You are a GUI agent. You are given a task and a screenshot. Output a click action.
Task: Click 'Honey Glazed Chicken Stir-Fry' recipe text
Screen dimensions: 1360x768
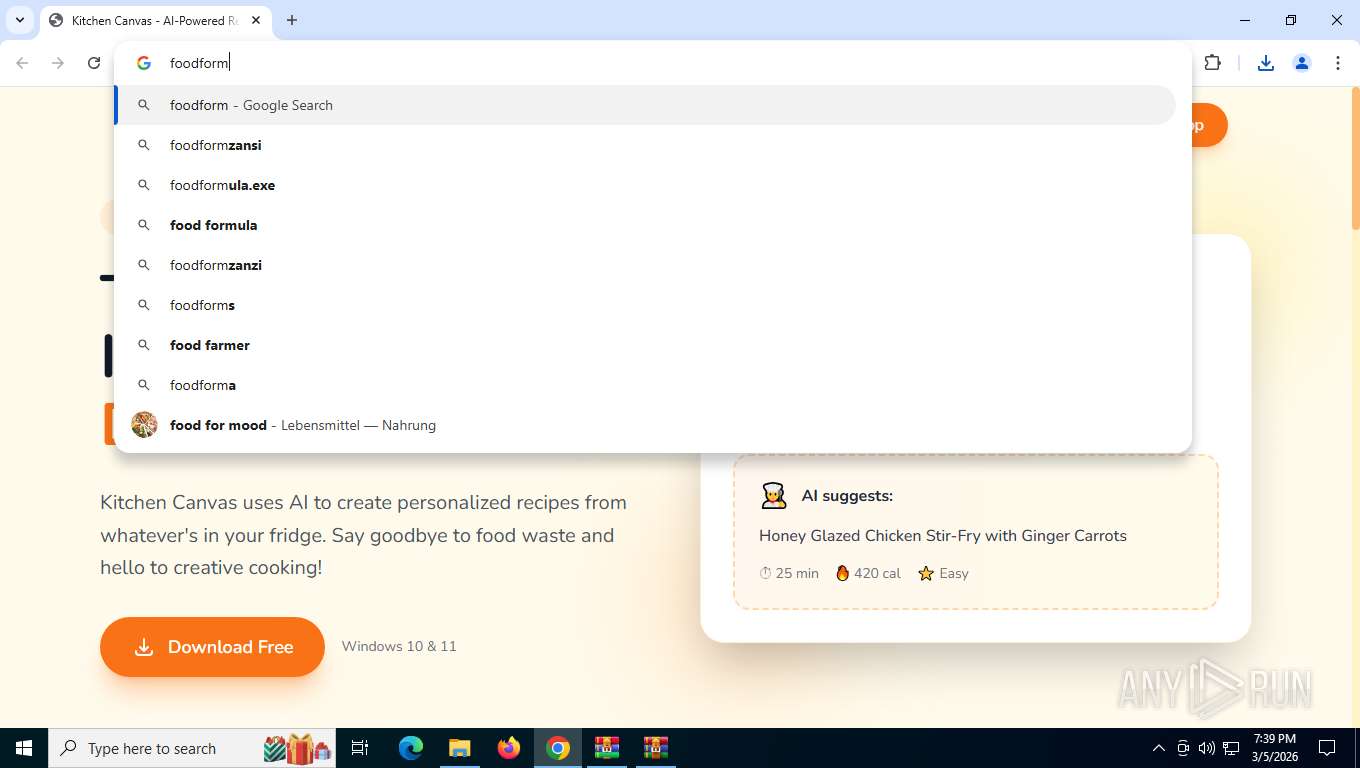pyautogui.click(x=943, y=535)
